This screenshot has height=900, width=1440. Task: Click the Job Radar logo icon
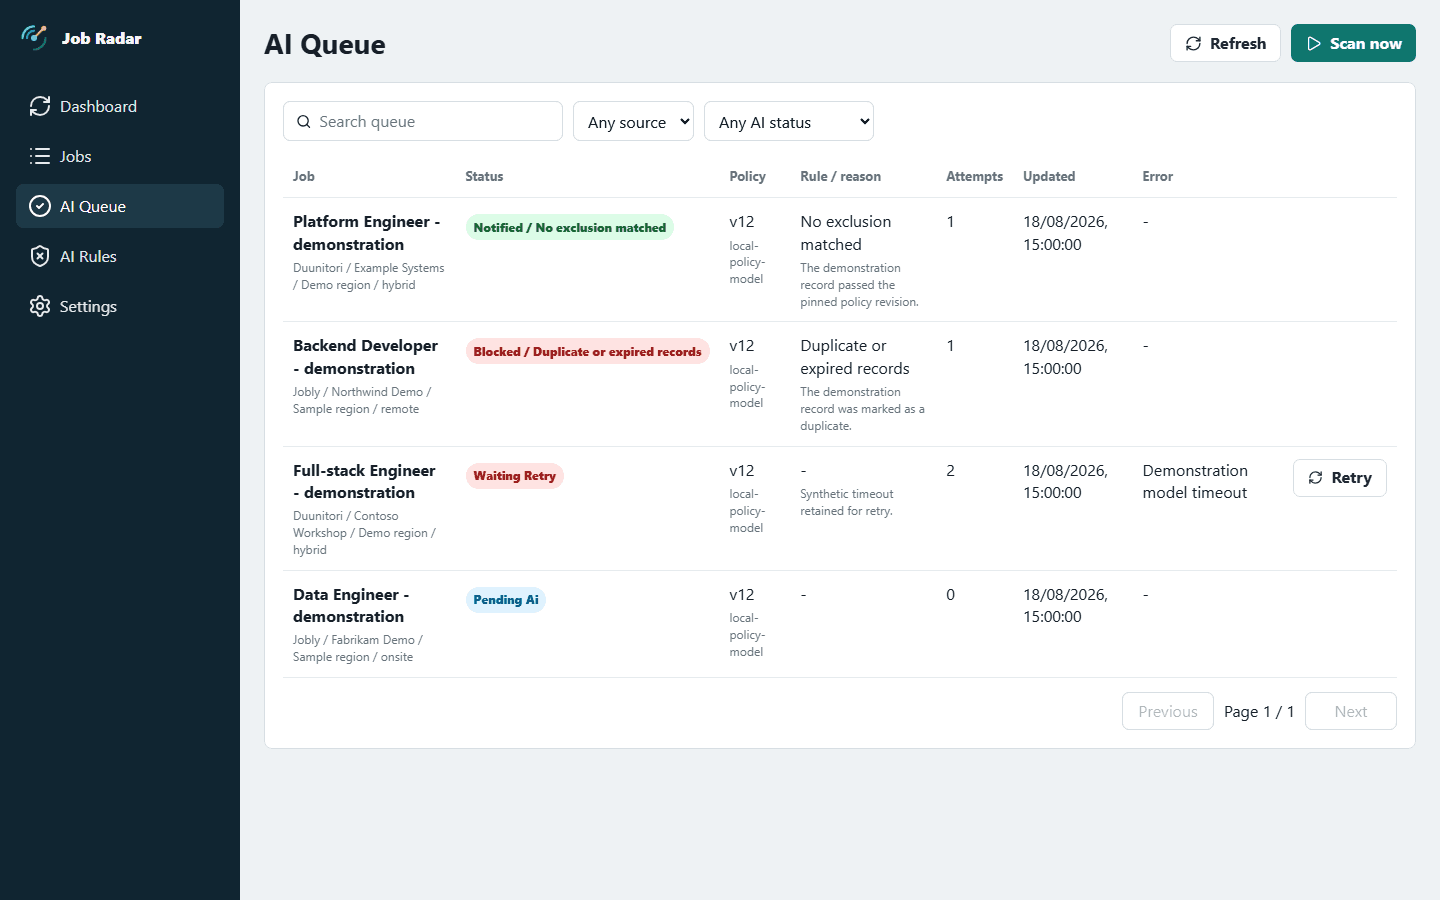pos(35,38)
